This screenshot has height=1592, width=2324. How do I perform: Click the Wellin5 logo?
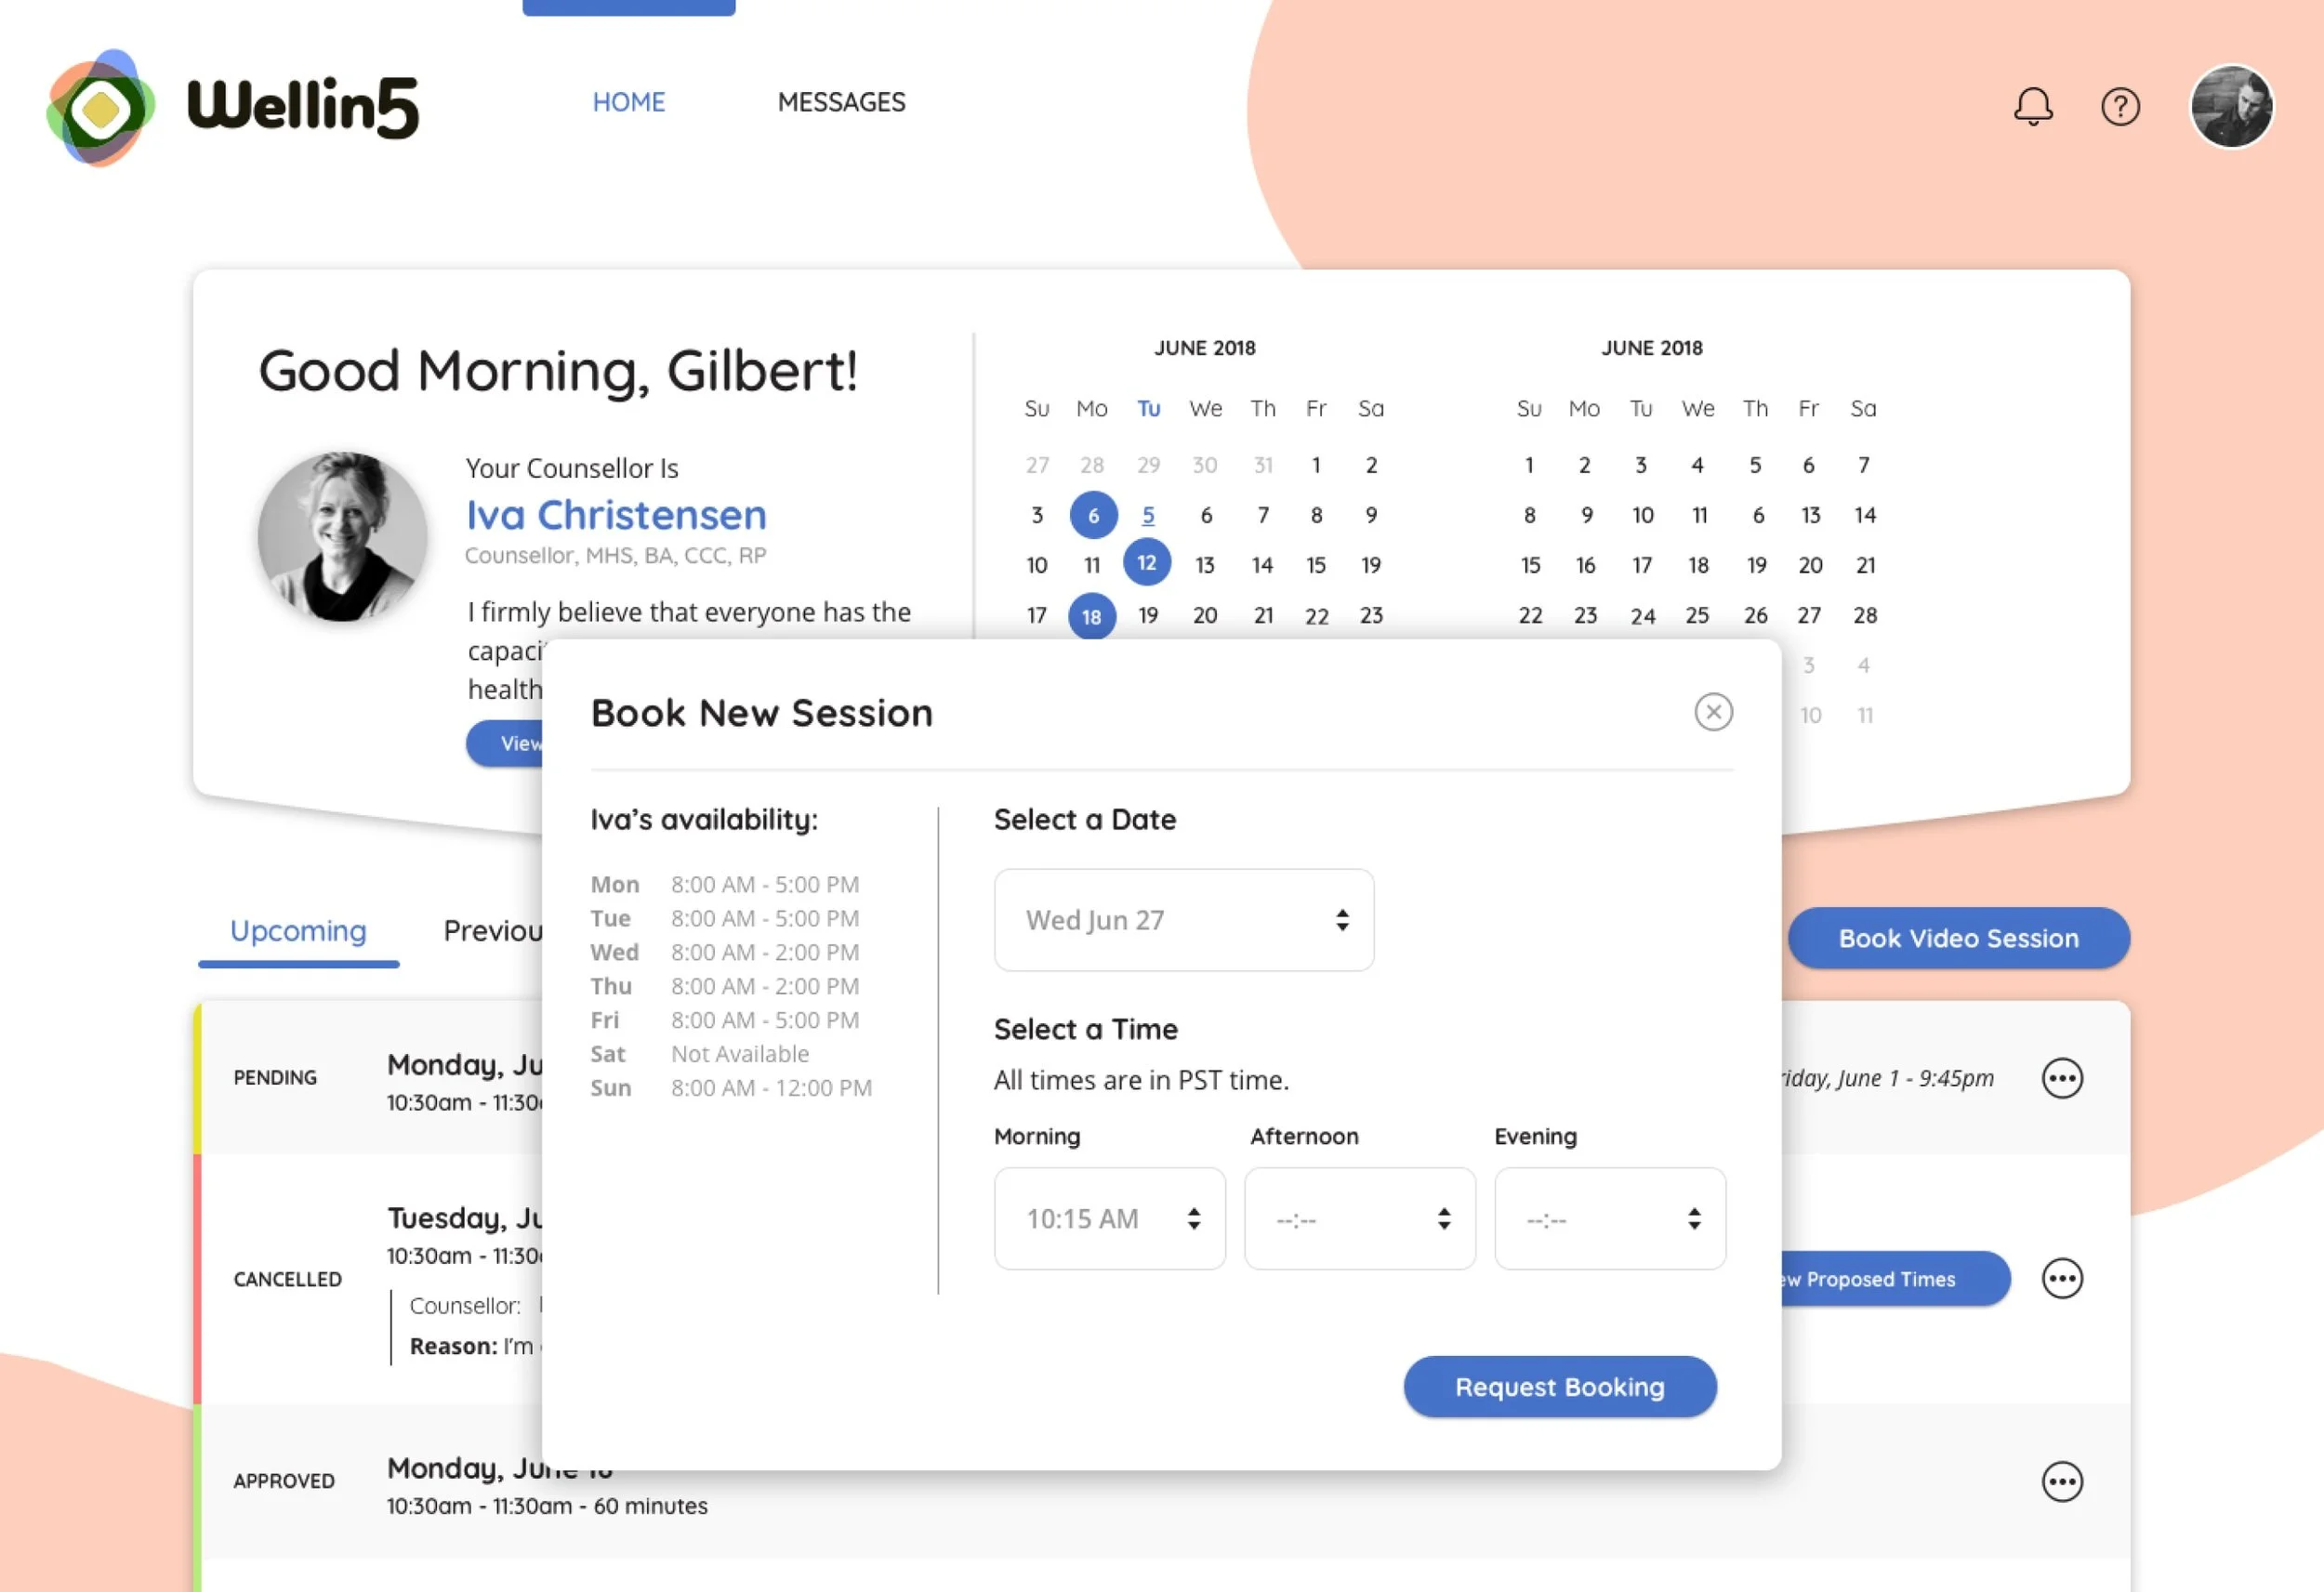coord(233,106)
